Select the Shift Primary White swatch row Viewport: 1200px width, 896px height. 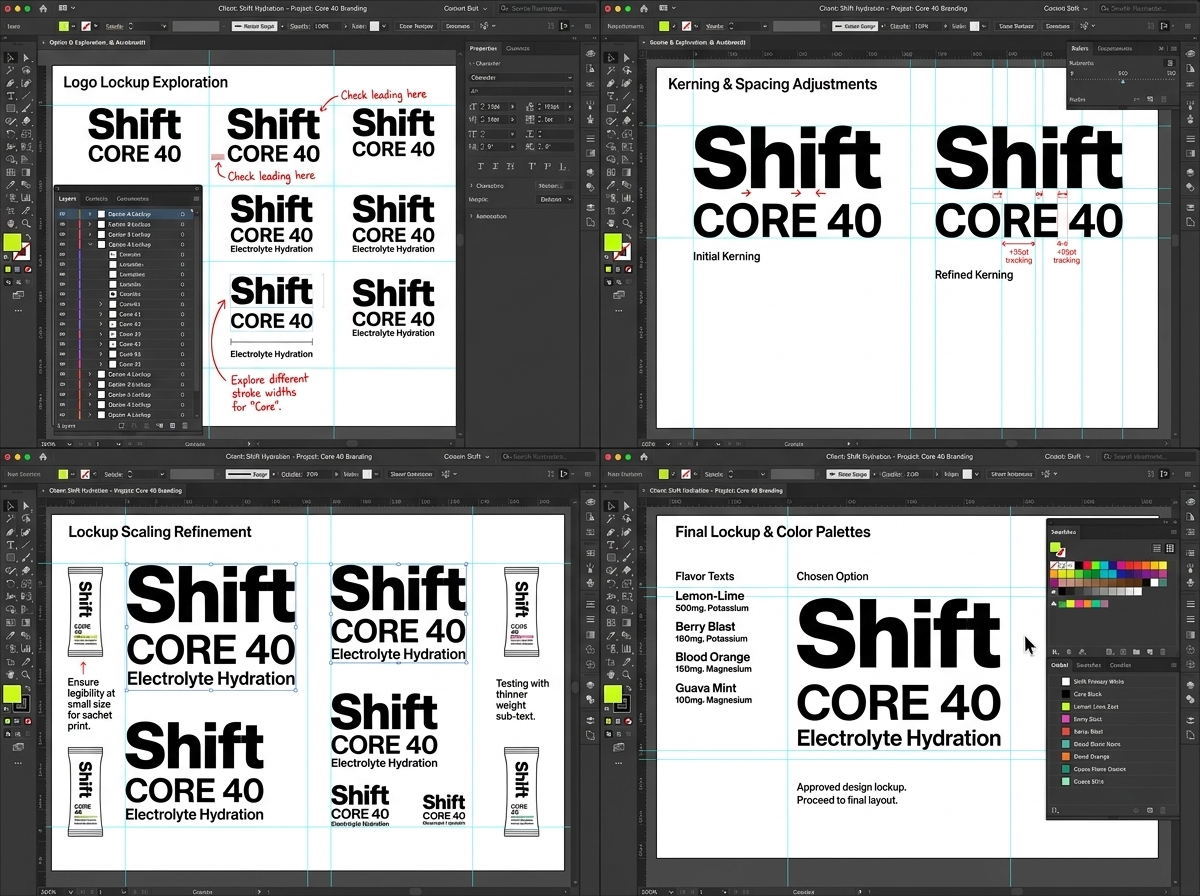1113,681
